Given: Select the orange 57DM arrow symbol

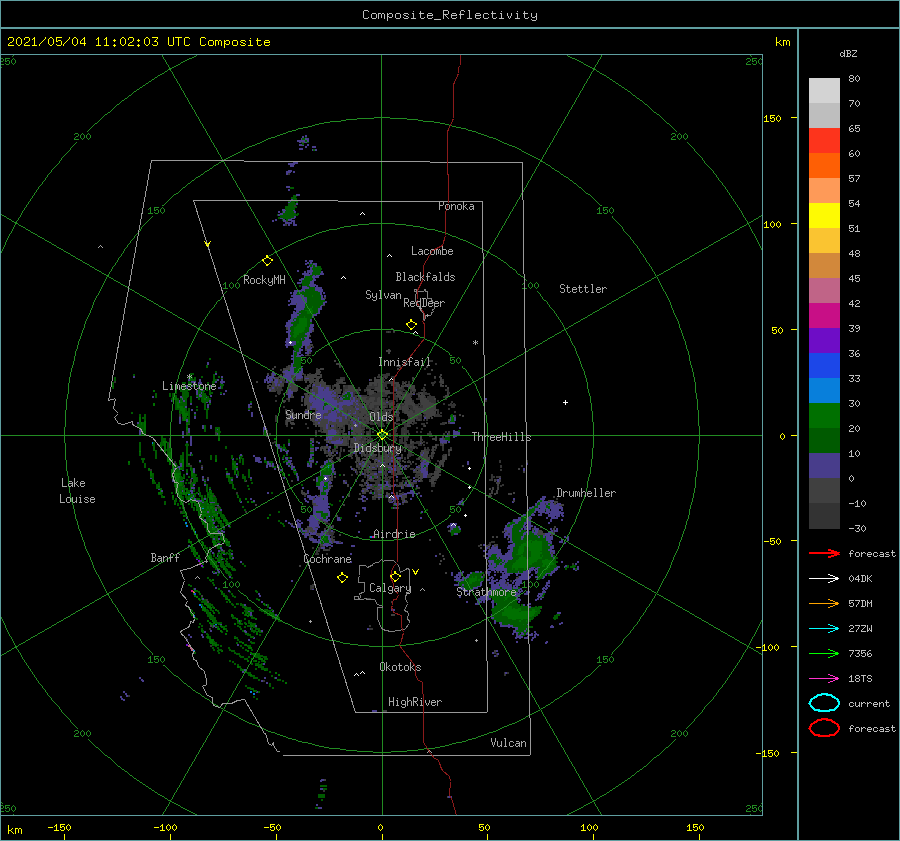Looking at the screenshot, I should click(x=824, y=603).
